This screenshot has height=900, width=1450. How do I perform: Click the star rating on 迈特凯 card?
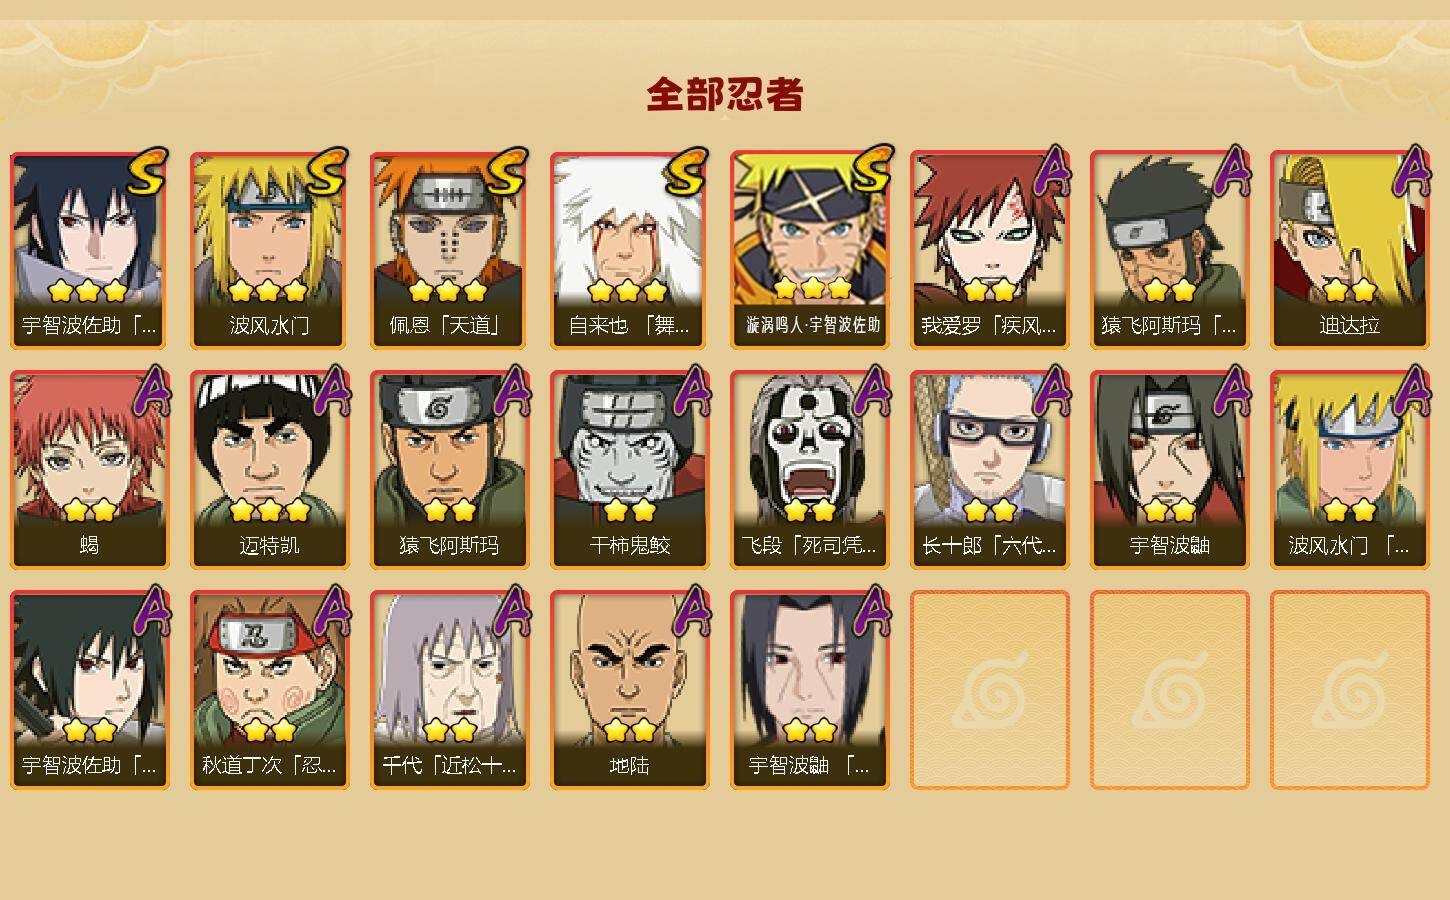[x=269, y=511]
